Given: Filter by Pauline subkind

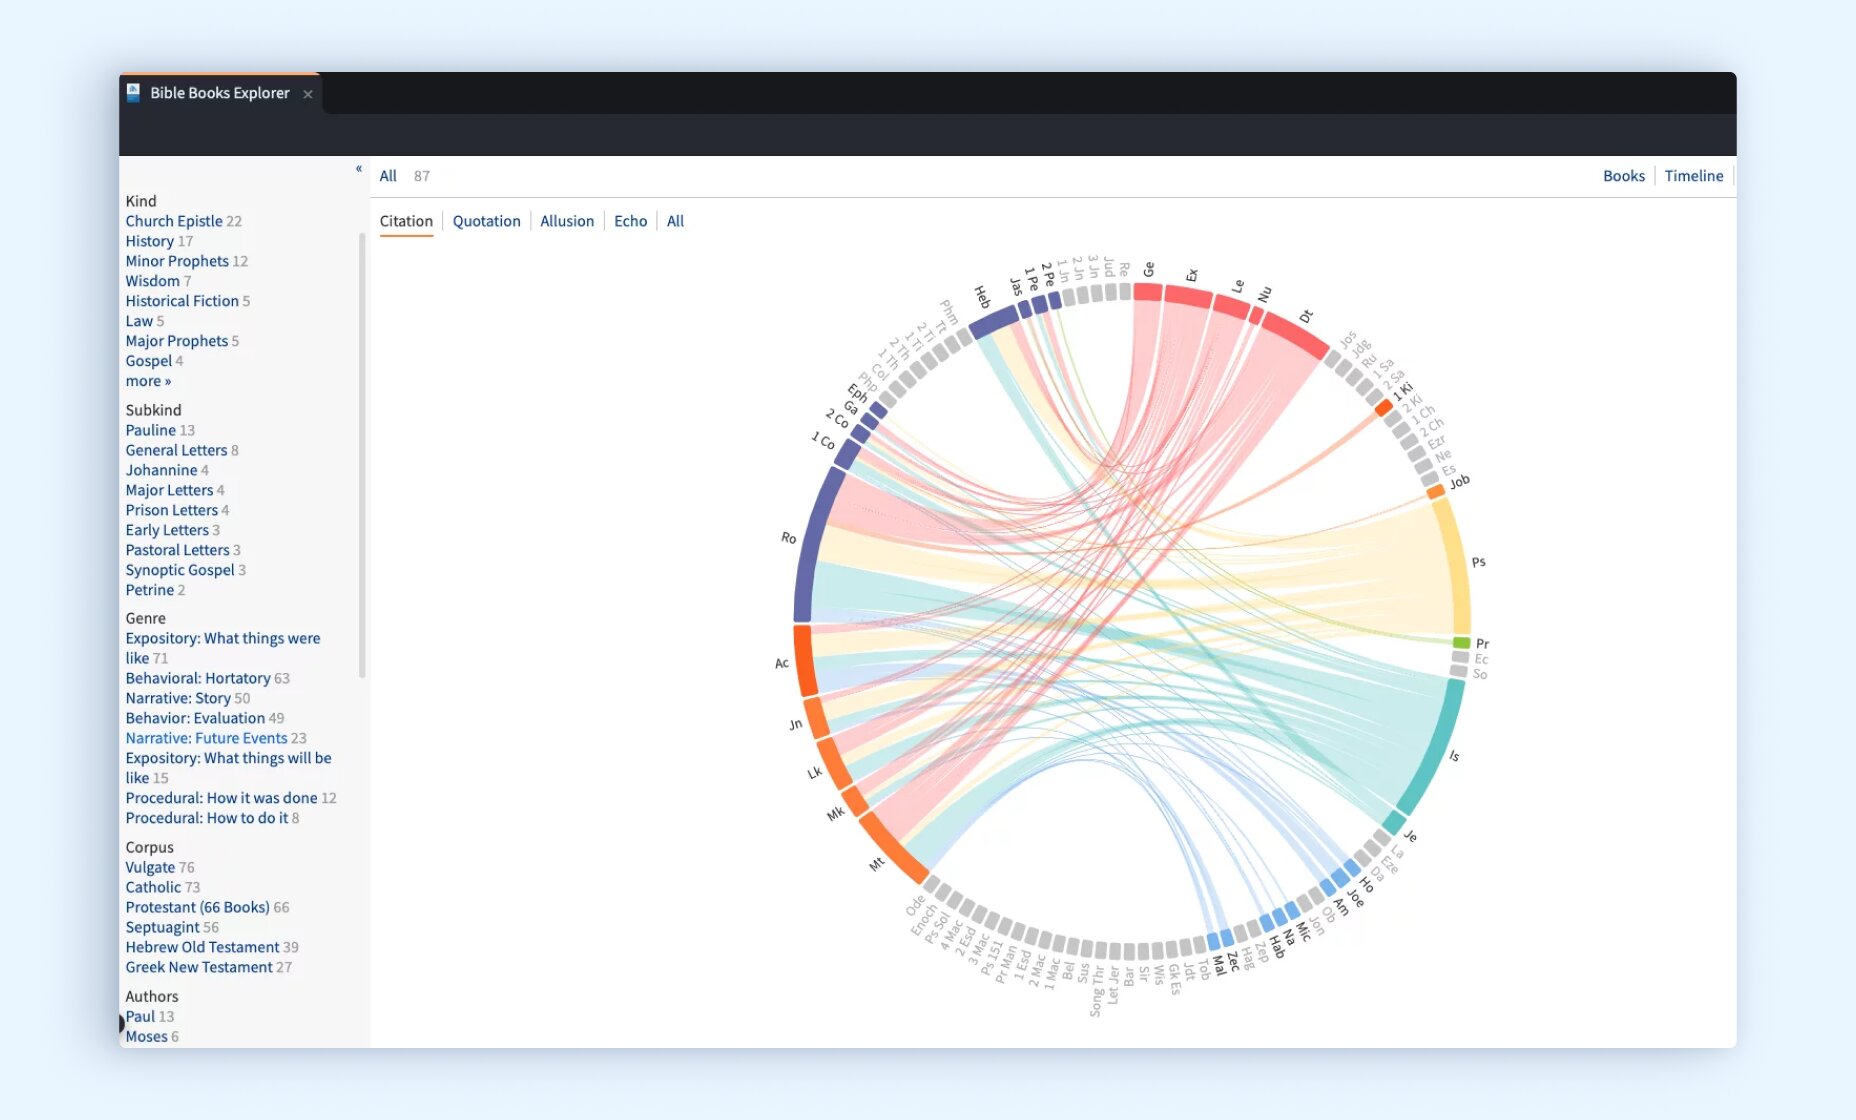Looking at the screenshot, I should 151,430.
